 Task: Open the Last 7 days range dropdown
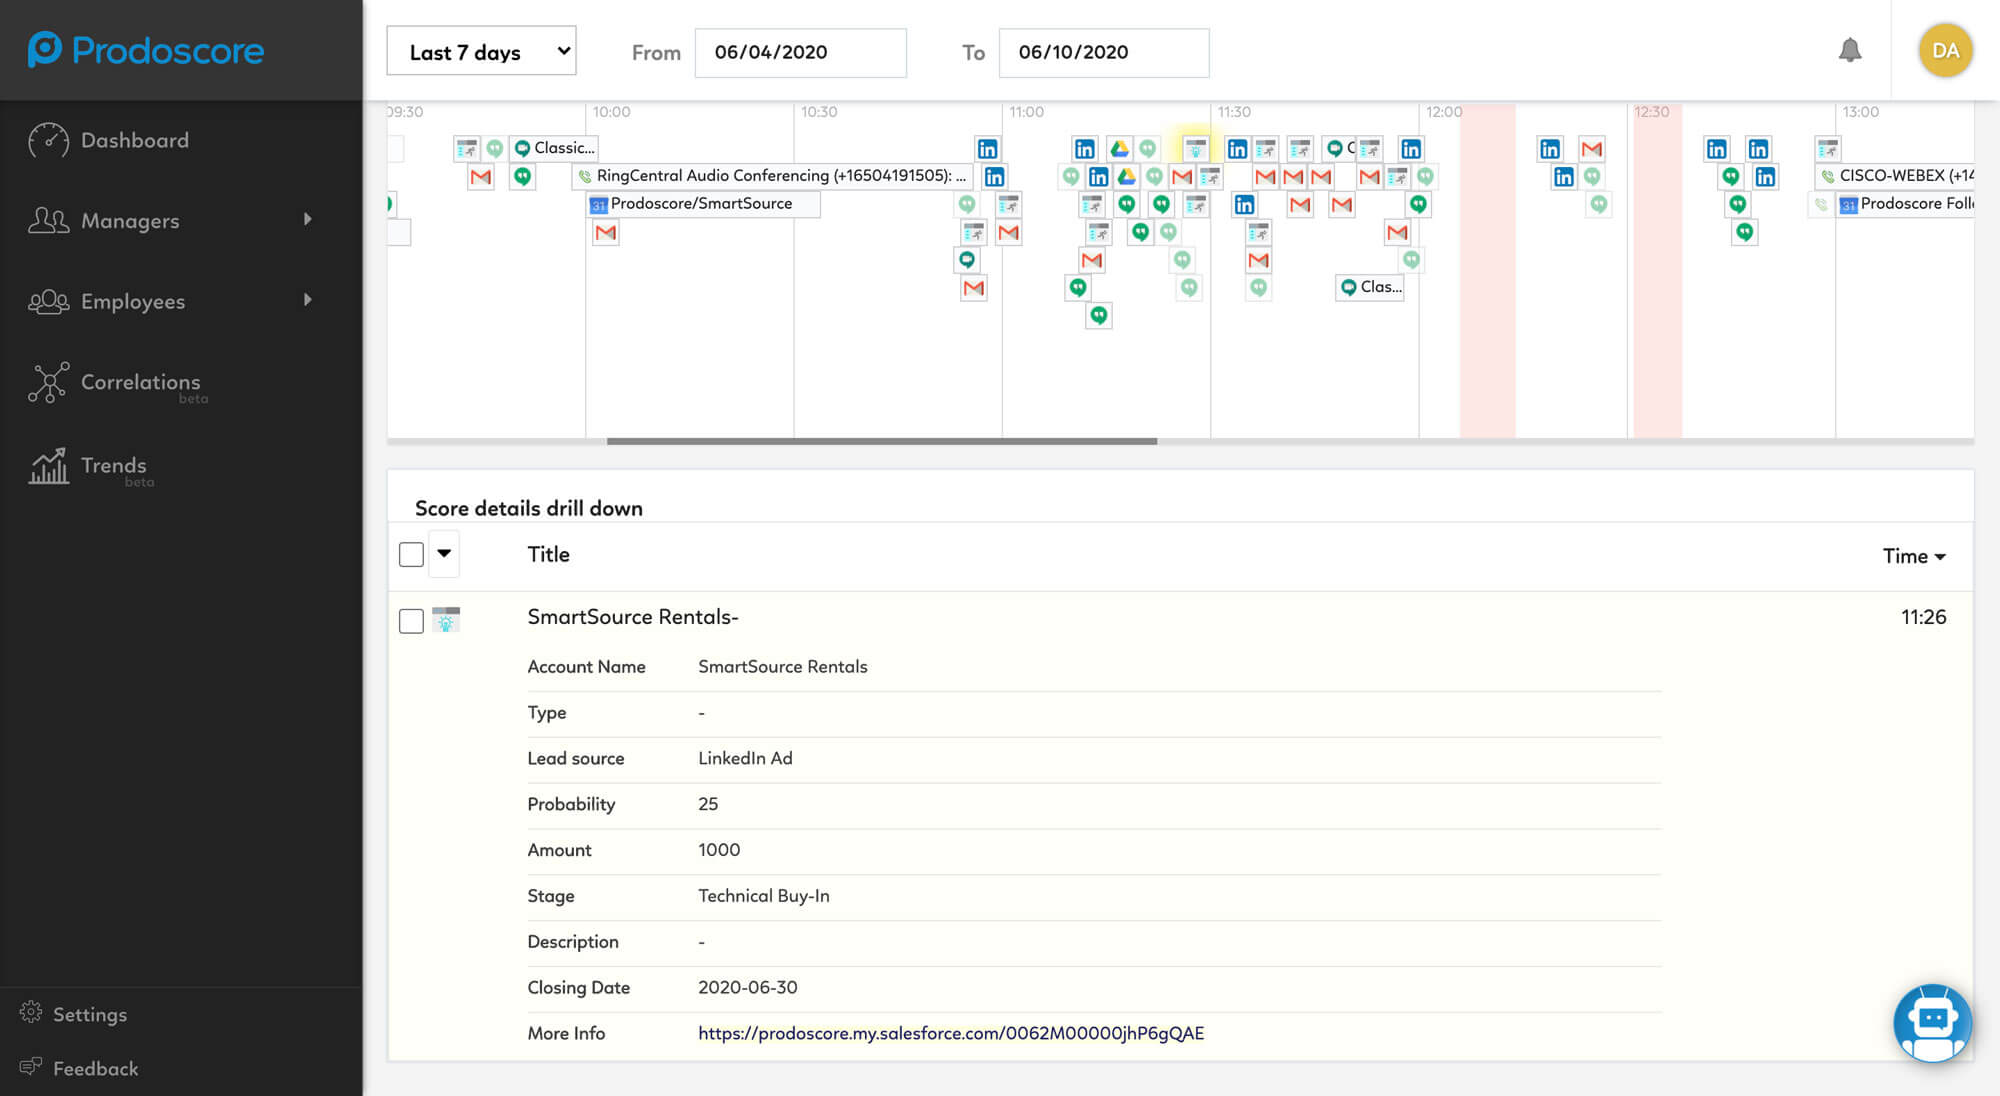click(482, 51)
